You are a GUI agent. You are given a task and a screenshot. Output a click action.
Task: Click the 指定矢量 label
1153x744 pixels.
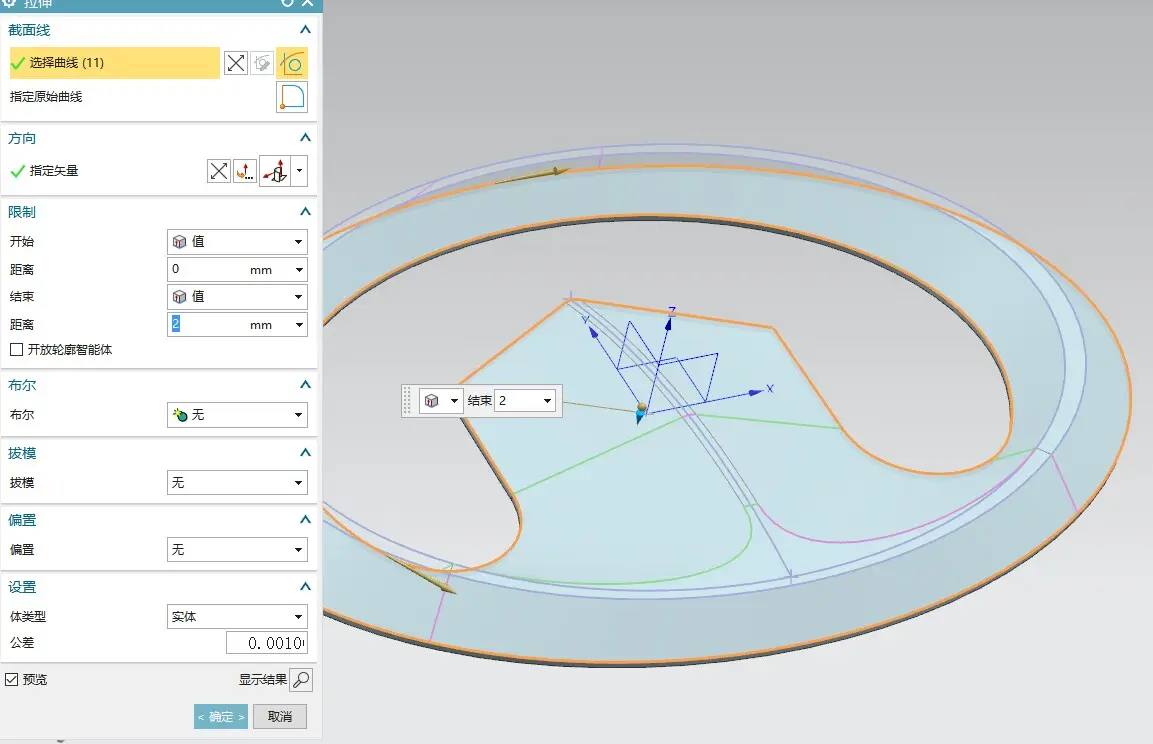tap(54, 171)
